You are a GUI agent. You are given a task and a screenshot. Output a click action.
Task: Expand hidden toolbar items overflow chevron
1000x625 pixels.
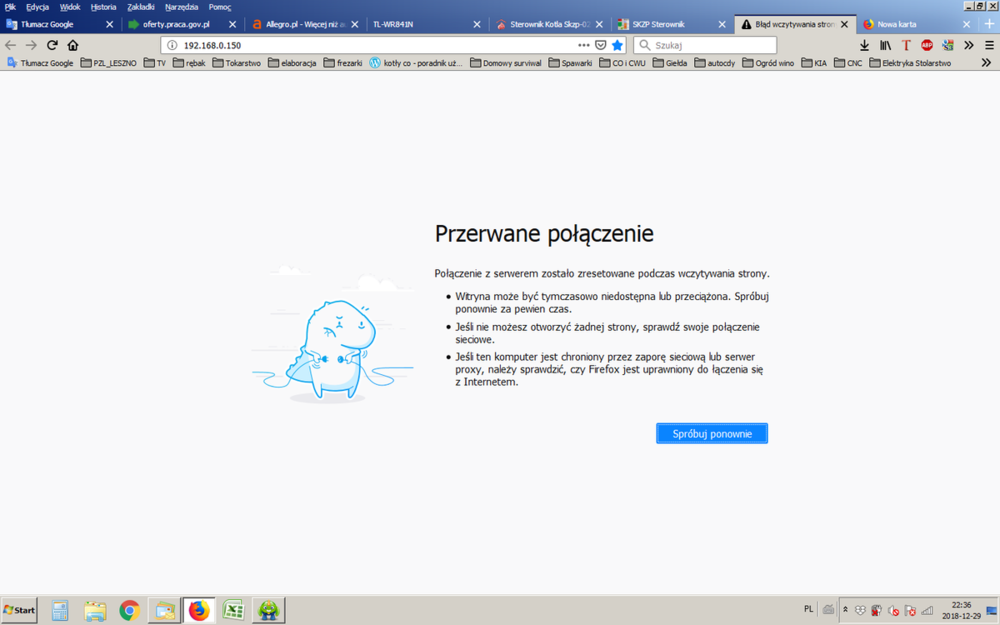click(x=968, y=45)
